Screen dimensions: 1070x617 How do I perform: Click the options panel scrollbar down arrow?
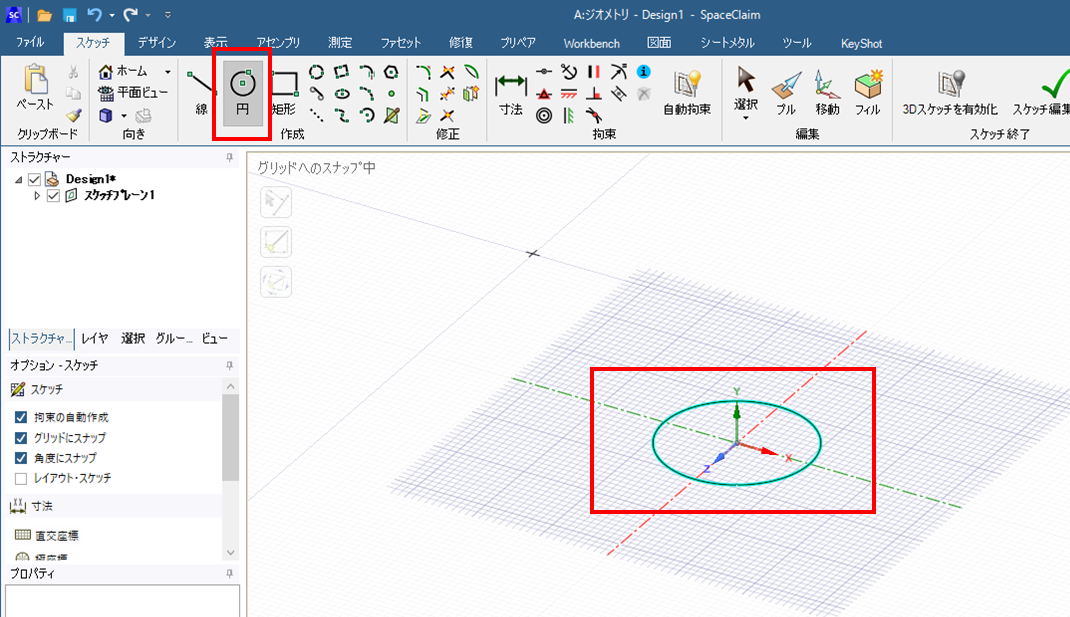pos(231,553)
